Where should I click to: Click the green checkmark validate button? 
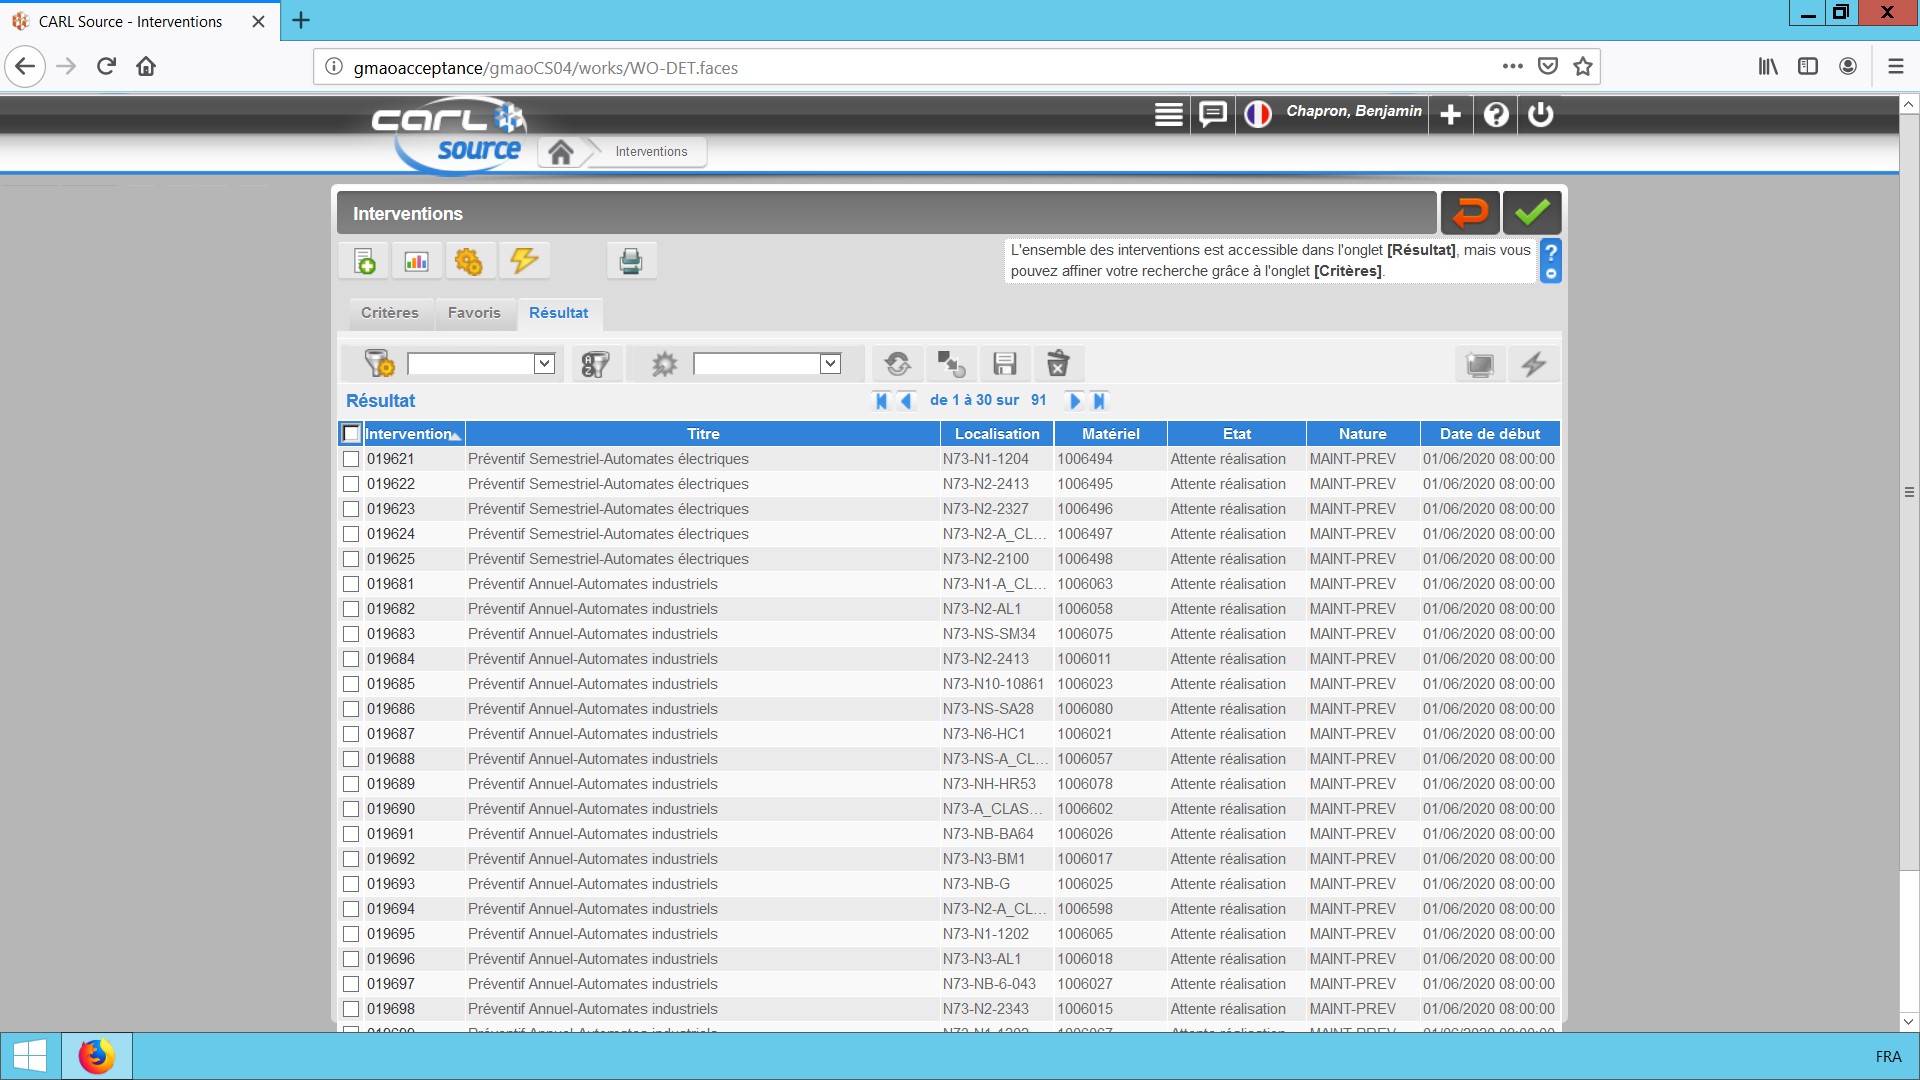[x=1531, y=213]
